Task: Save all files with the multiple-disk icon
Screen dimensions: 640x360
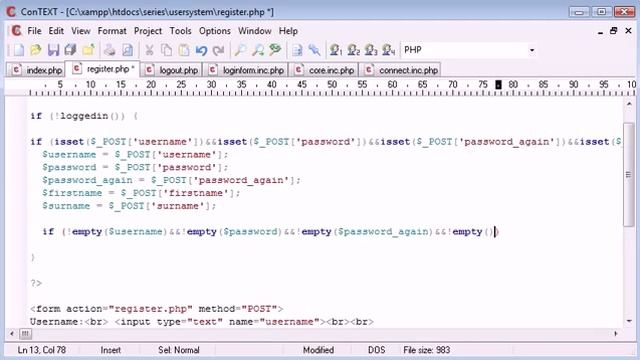Action: coord(71,50)
